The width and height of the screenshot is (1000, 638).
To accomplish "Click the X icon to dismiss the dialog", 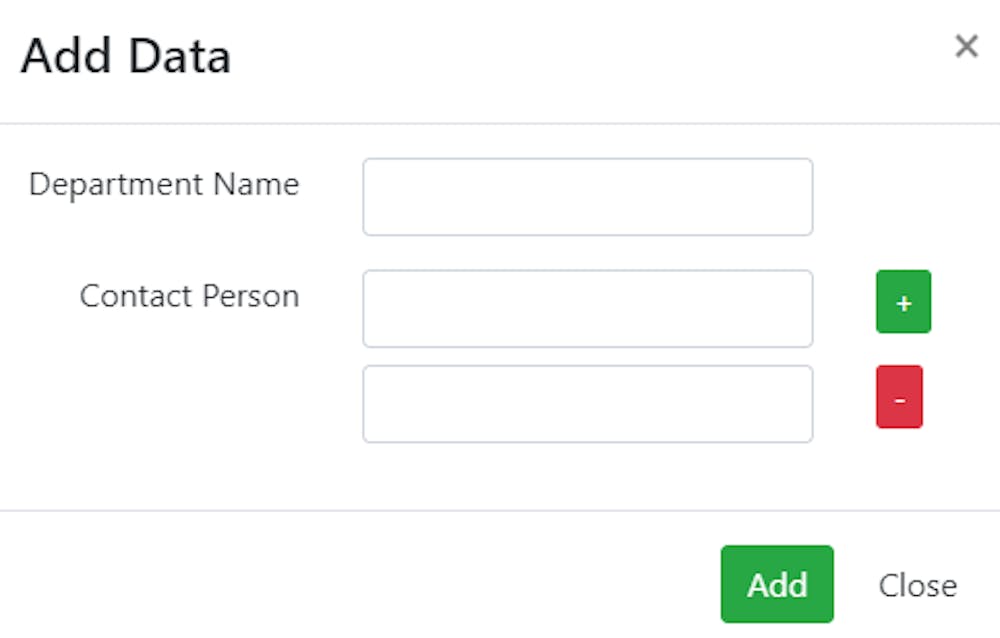I will [966, 46].
